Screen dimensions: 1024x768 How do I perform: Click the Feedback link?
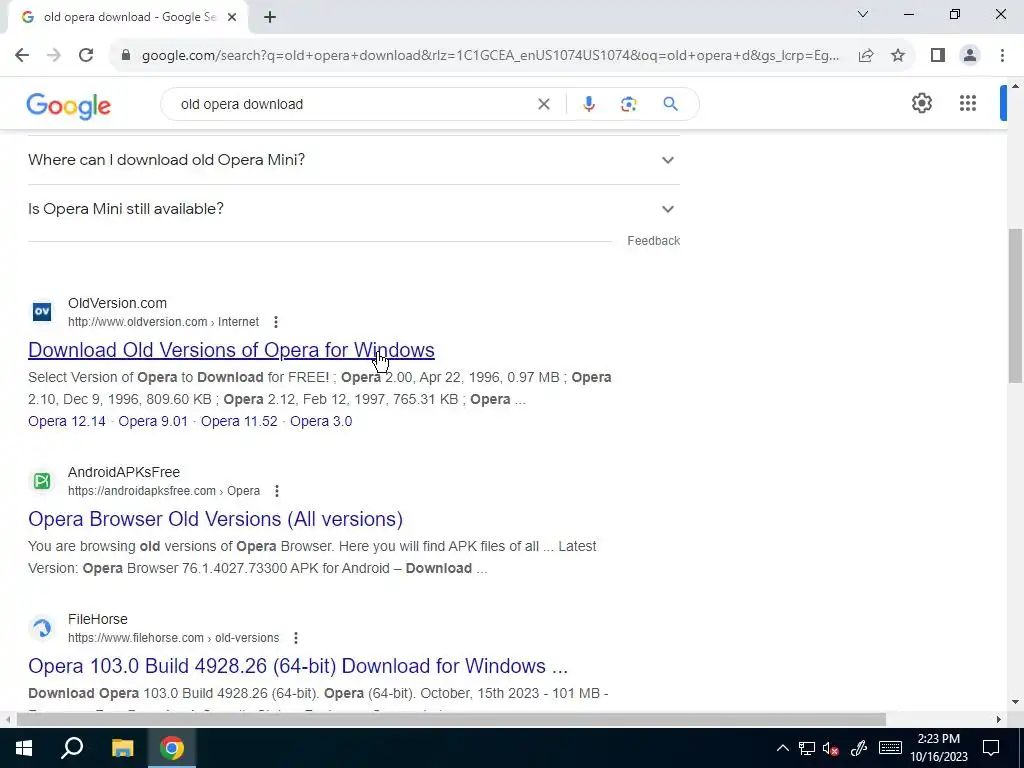654,241
